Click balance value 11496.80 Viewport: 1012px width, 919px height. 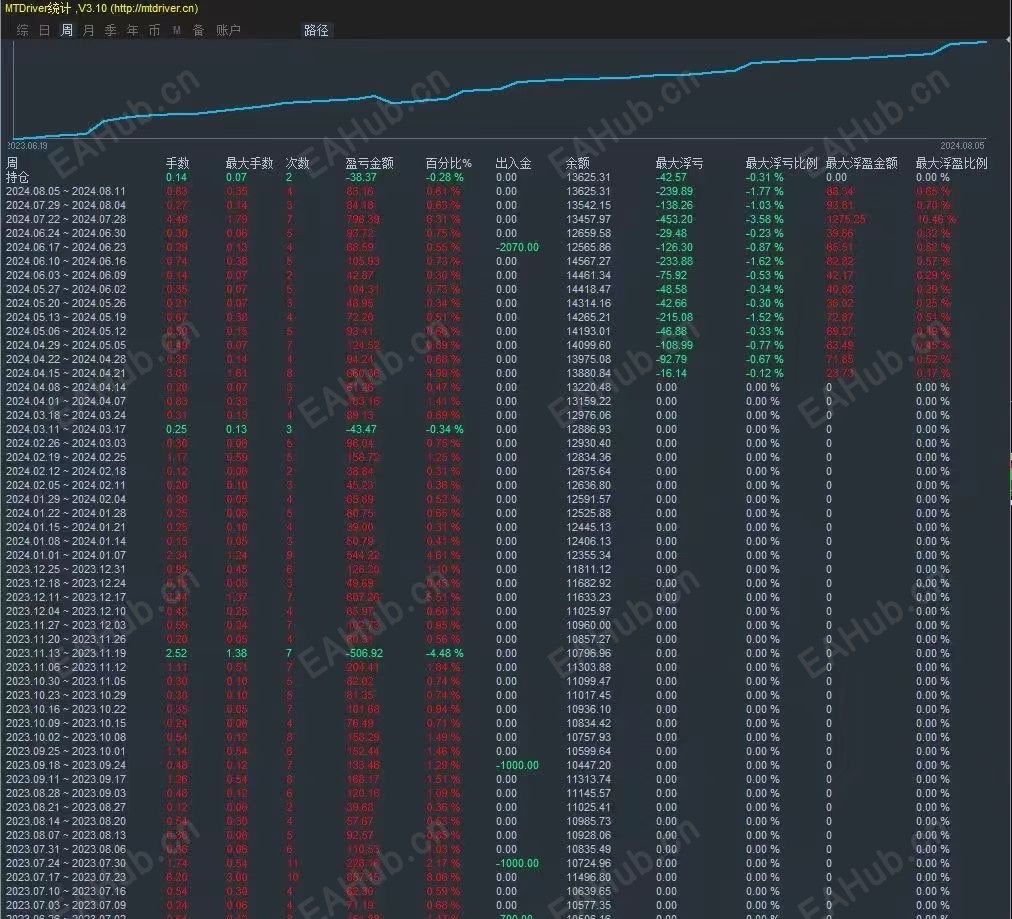[589, 877]
